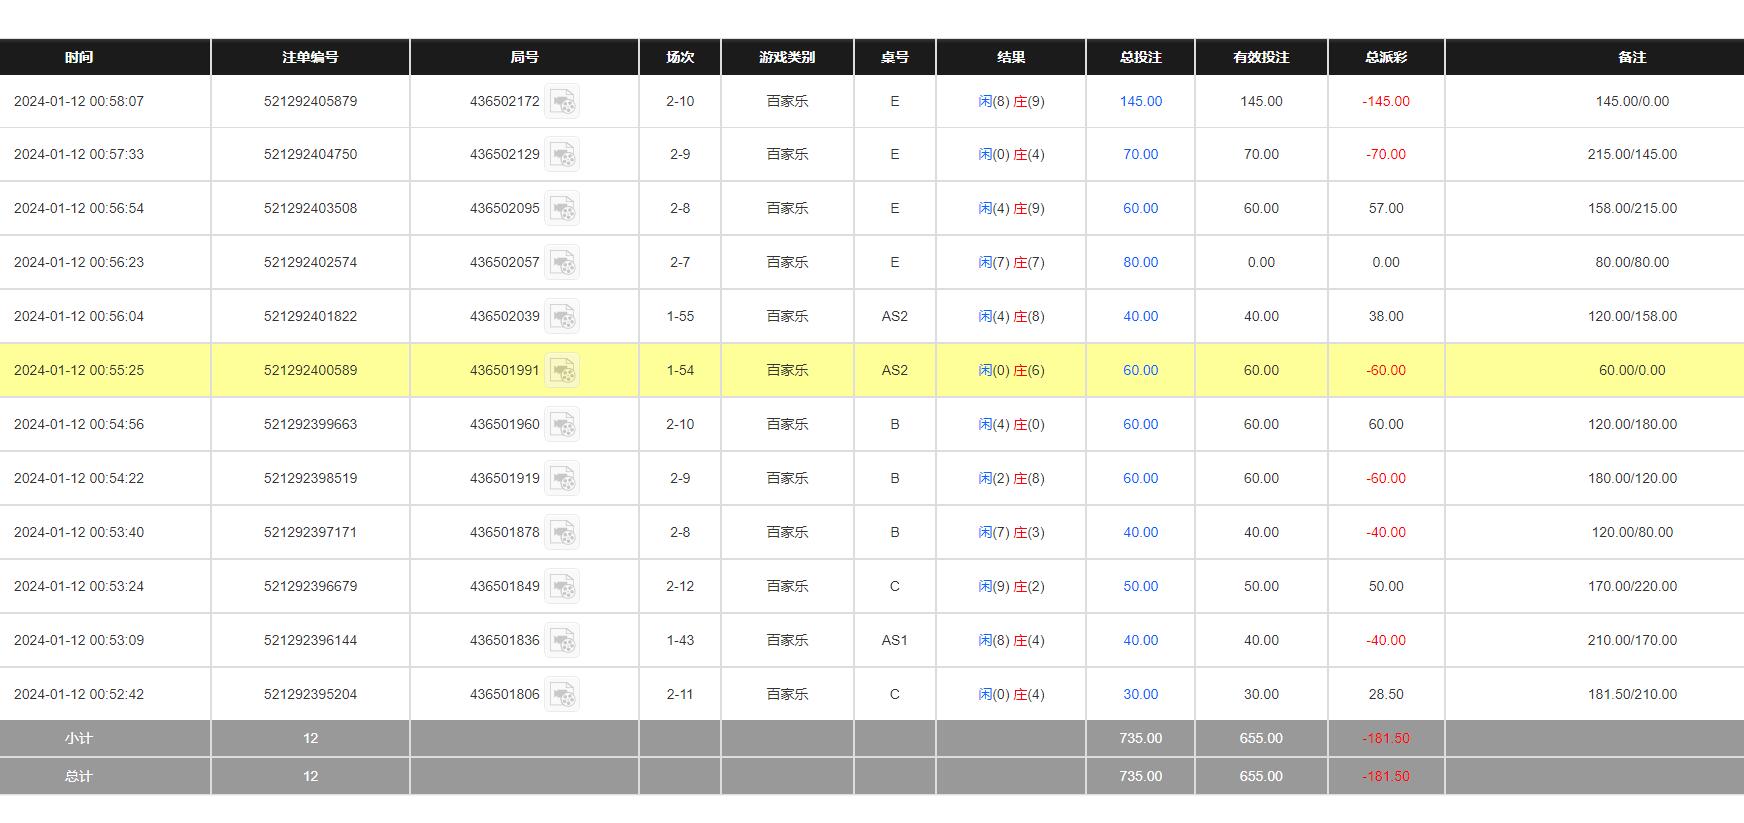Select bet number 521292400589 in highlighted row
1744x823 pixels.
(x=310, y=370)
